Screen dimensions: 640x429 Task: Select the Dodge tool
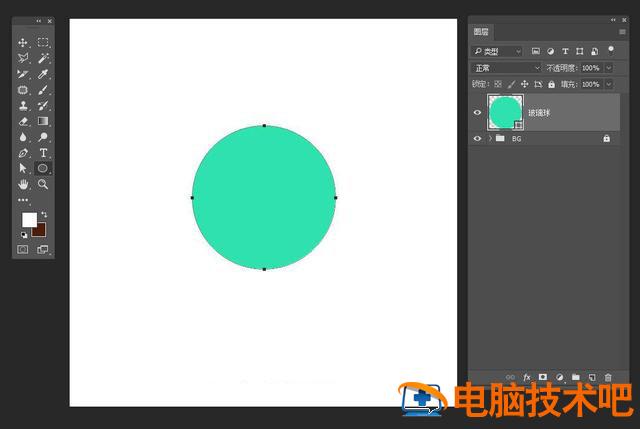pyautogui.click(x=43, y=137)
